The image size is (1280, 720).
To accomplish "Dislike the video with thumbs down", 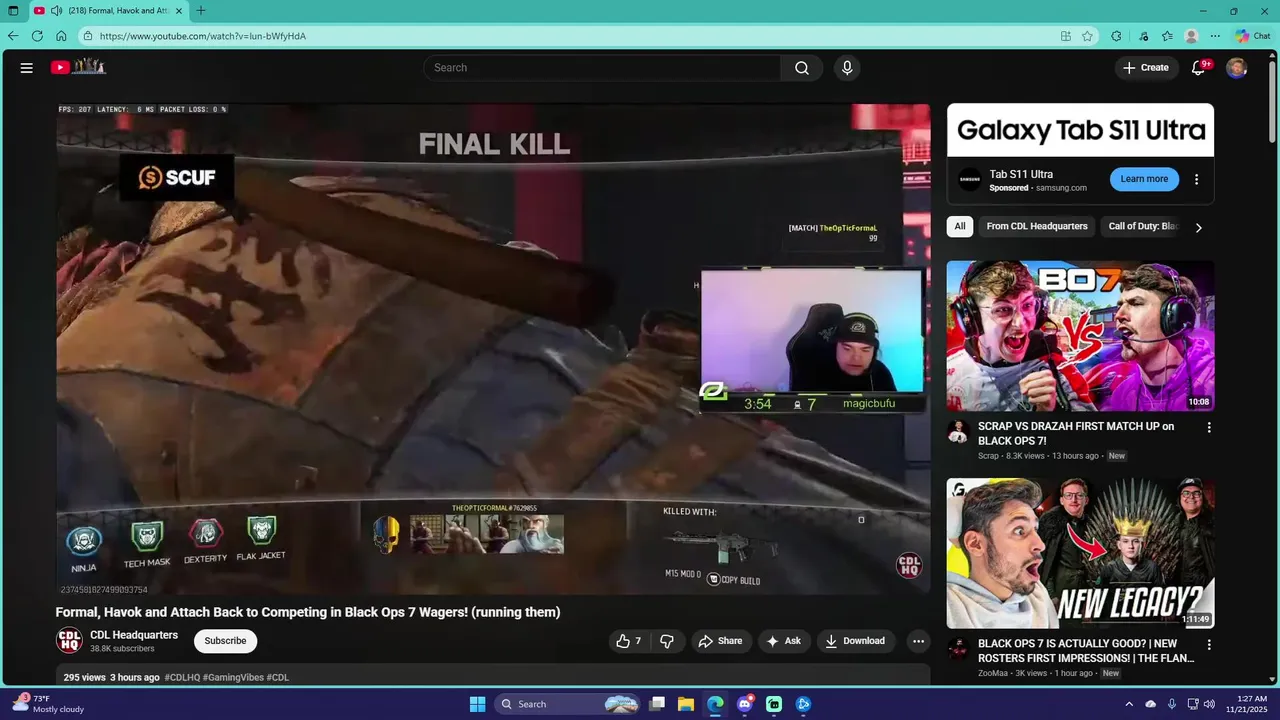I will pyautogui.click(x=667, y=641).
